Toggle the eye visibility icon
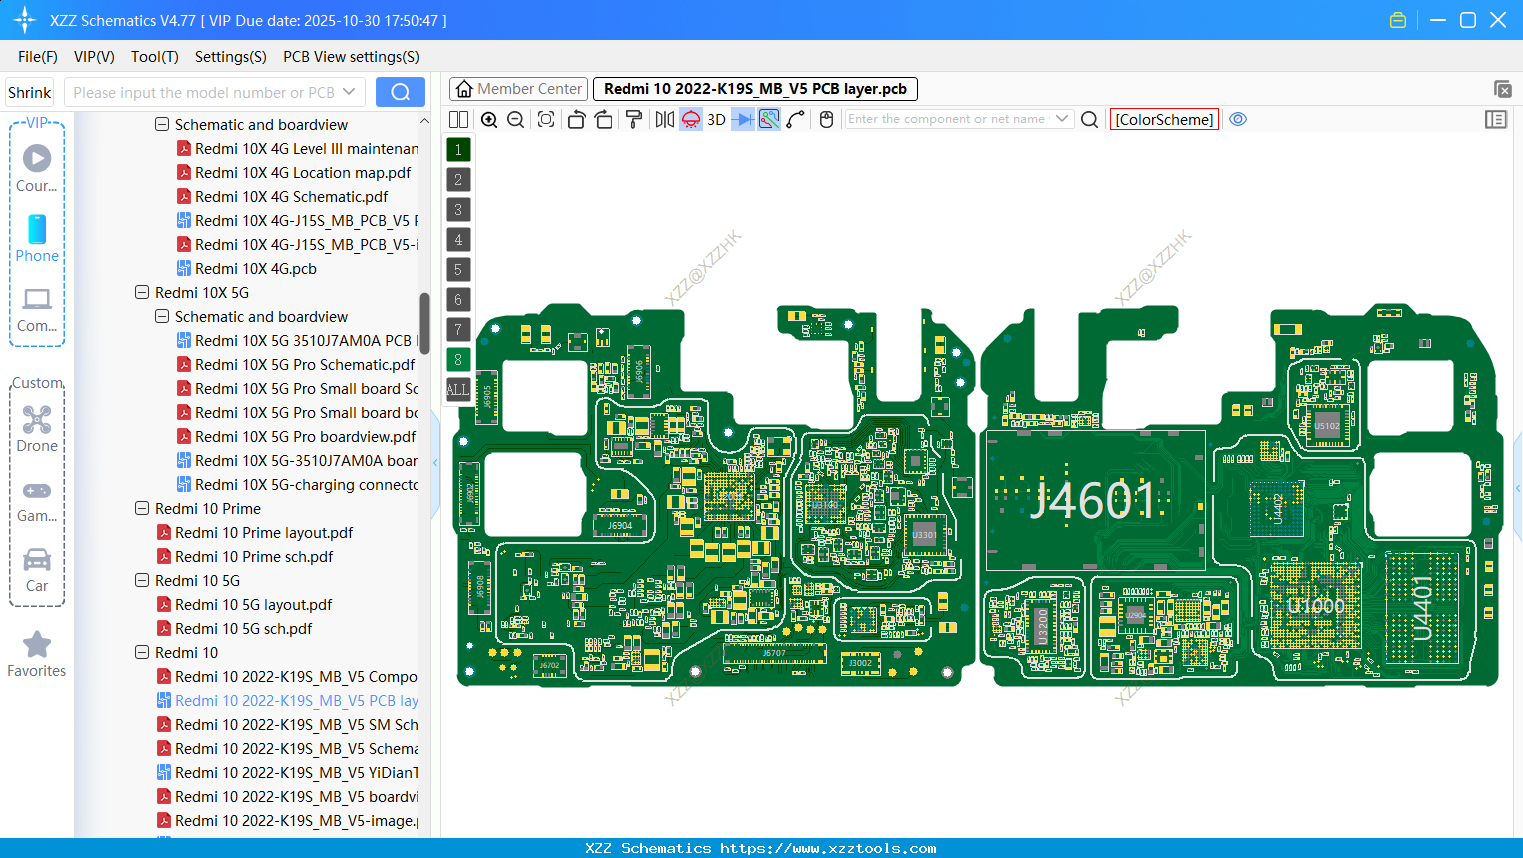Image resolution: width=1523 pixels, height=858 pixels. (1238, 119)
